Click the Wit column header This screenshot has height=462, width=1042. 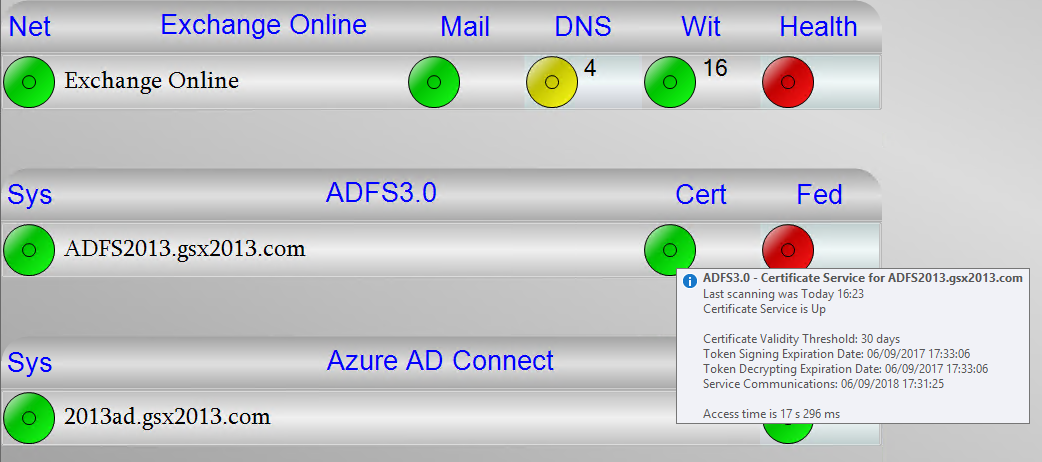click(x=701, y=27)
